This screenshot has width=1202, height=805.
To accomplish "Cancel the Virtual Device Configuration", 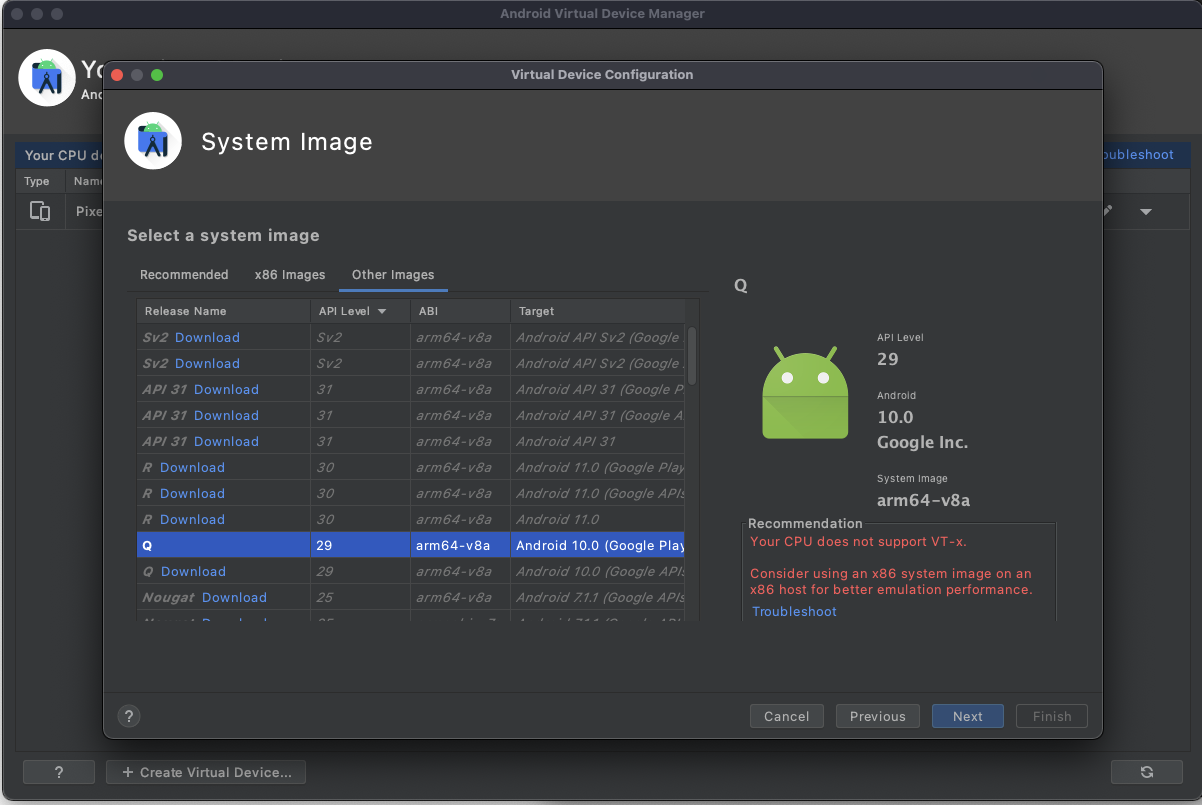I will [787, 716].
